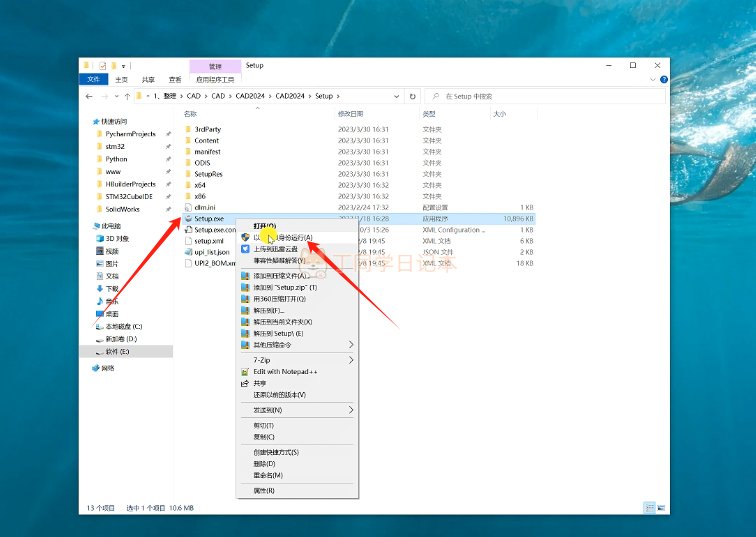Click the 360 zip icon beside 添加到压缩文件

(x=246, y=275)
